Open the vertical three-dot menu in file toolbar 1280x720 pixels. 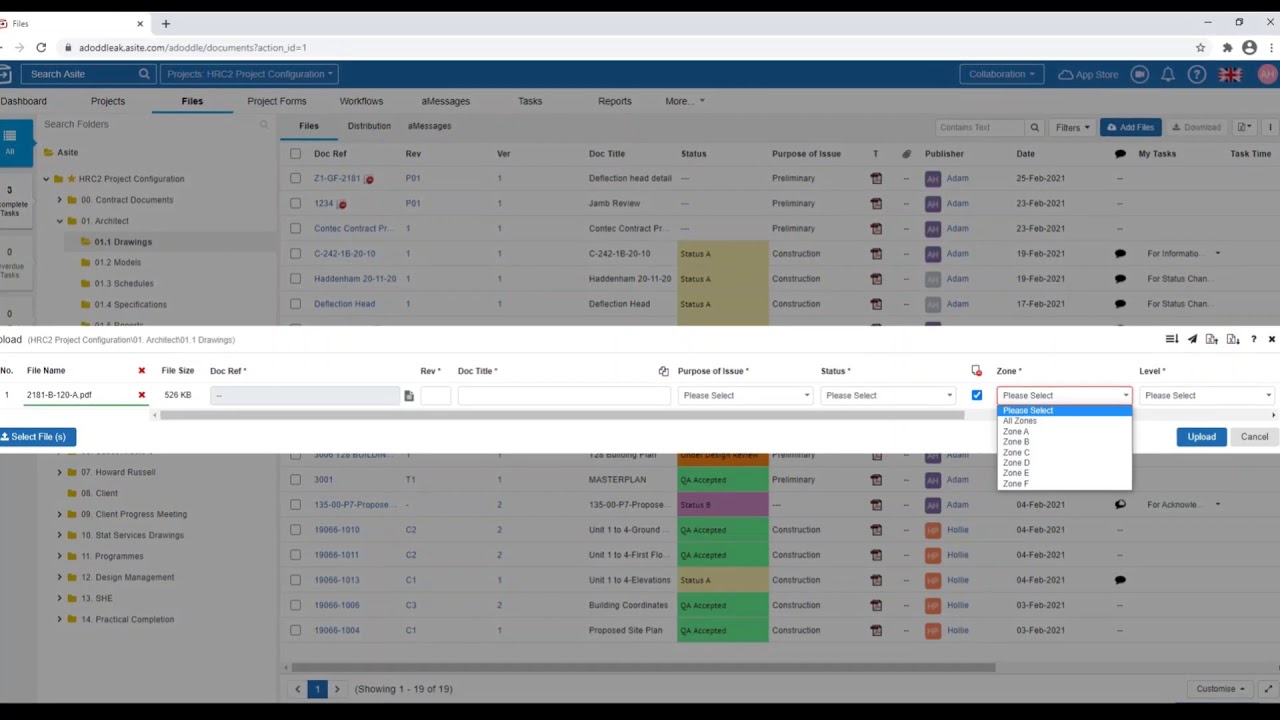(x=1270, y=128)
